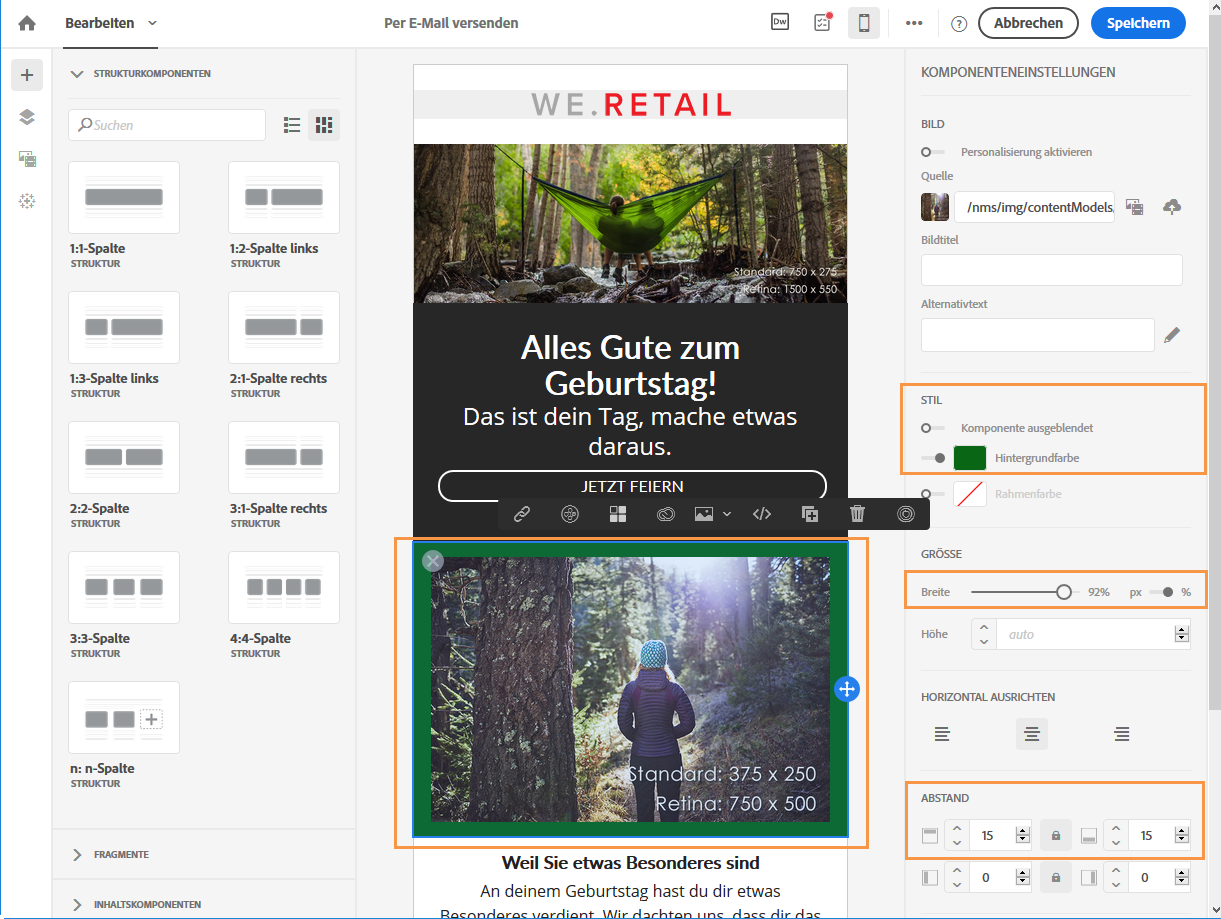Click the Abbrechen button
This screenshot has height=919, width=1221.
[x=1028, y=23]
